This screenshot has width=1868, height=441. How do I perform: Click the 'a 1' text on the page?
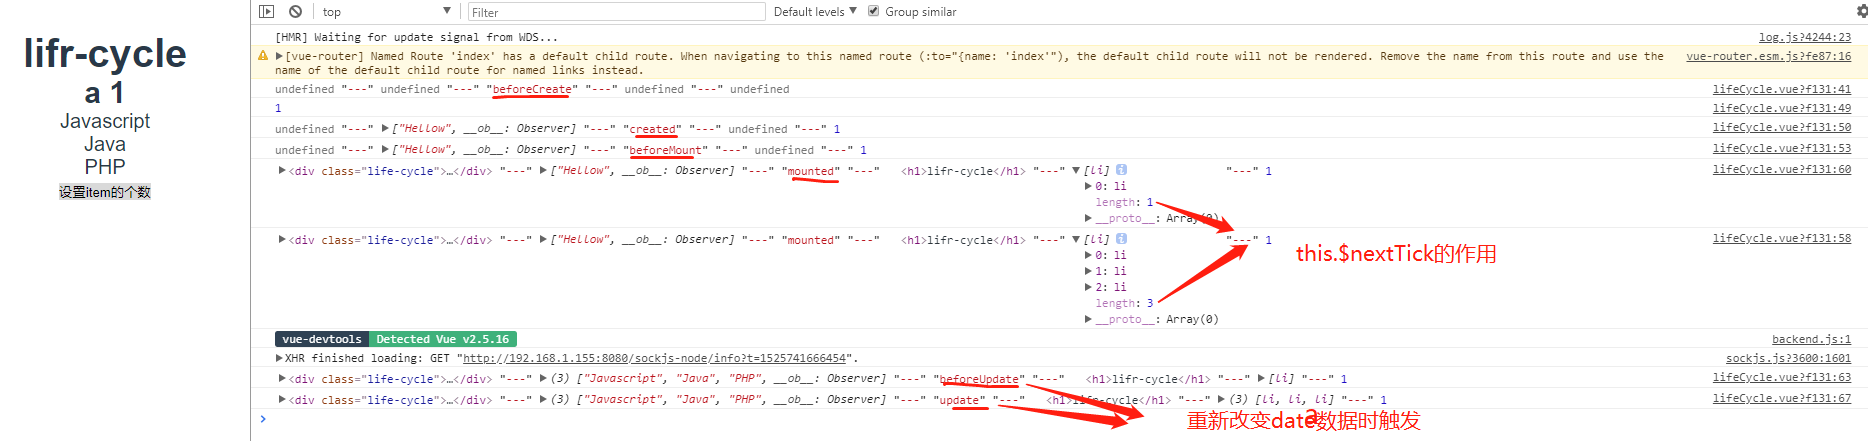pos(105,93)
